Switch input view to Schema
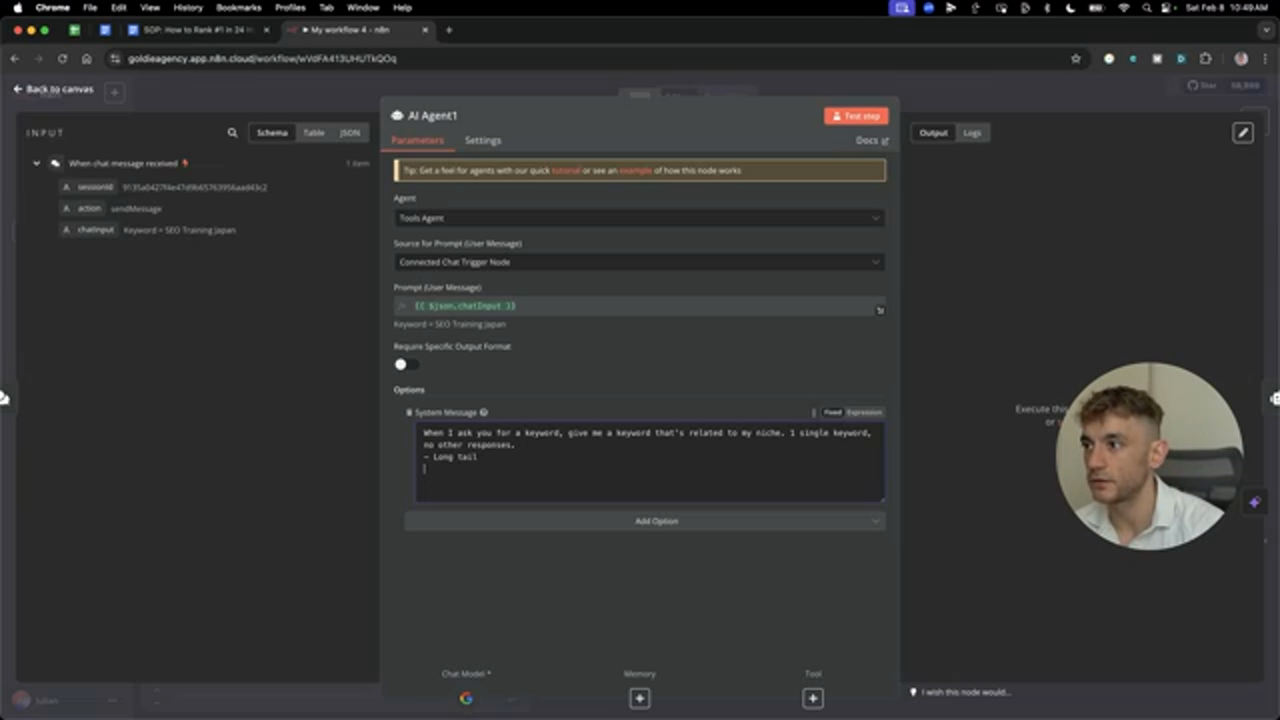This screenshot has width=1280, height=720. pos(272,132)
